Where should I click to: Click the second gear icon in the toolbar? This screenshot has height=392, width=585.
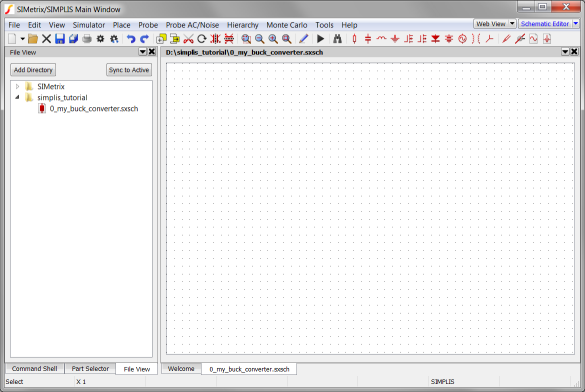(114, 39)
